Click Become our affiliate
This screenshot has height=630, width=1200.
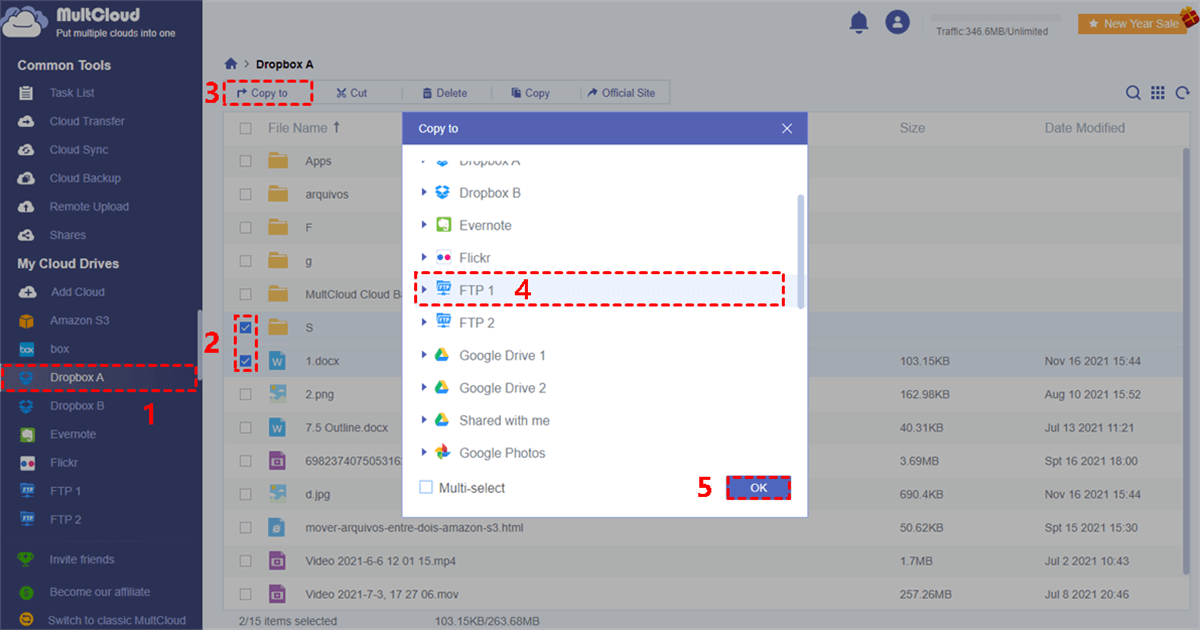[100, 592]
